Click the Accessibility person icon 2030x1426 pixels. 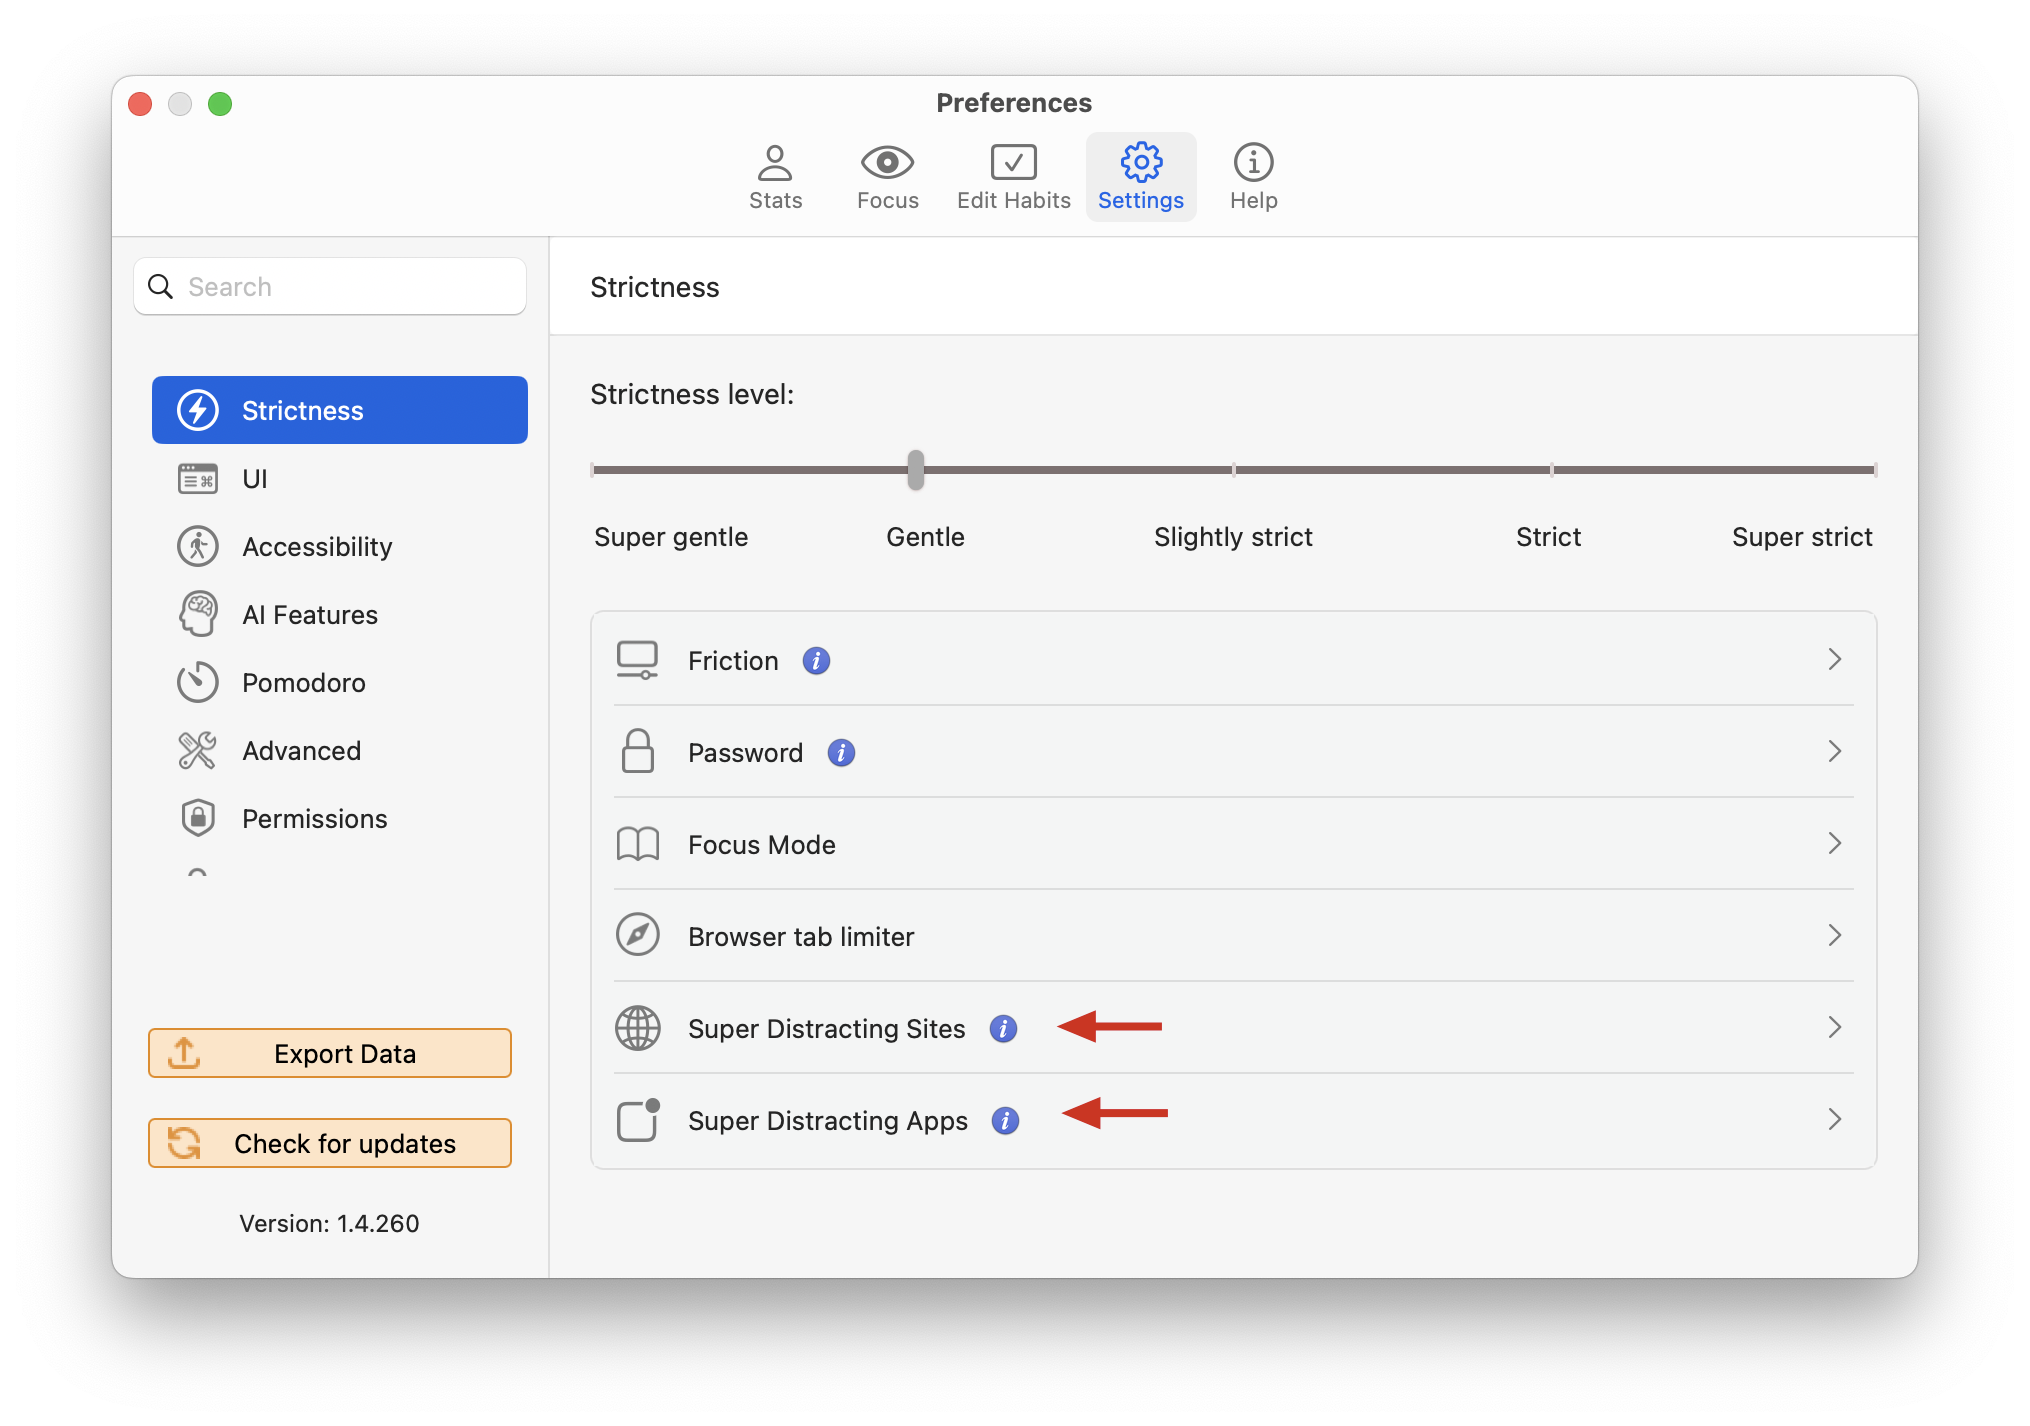point(198,547)
